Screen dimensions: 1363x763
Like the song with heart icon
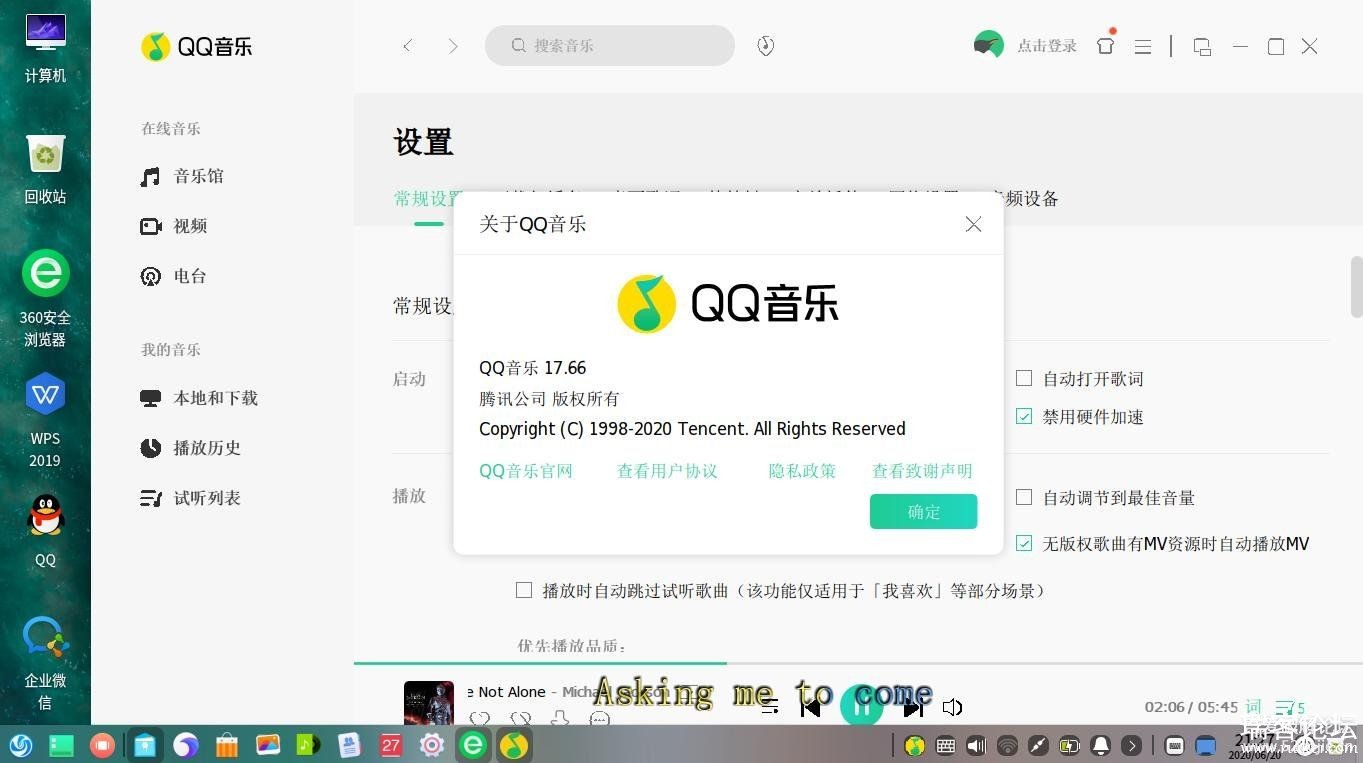480,718
